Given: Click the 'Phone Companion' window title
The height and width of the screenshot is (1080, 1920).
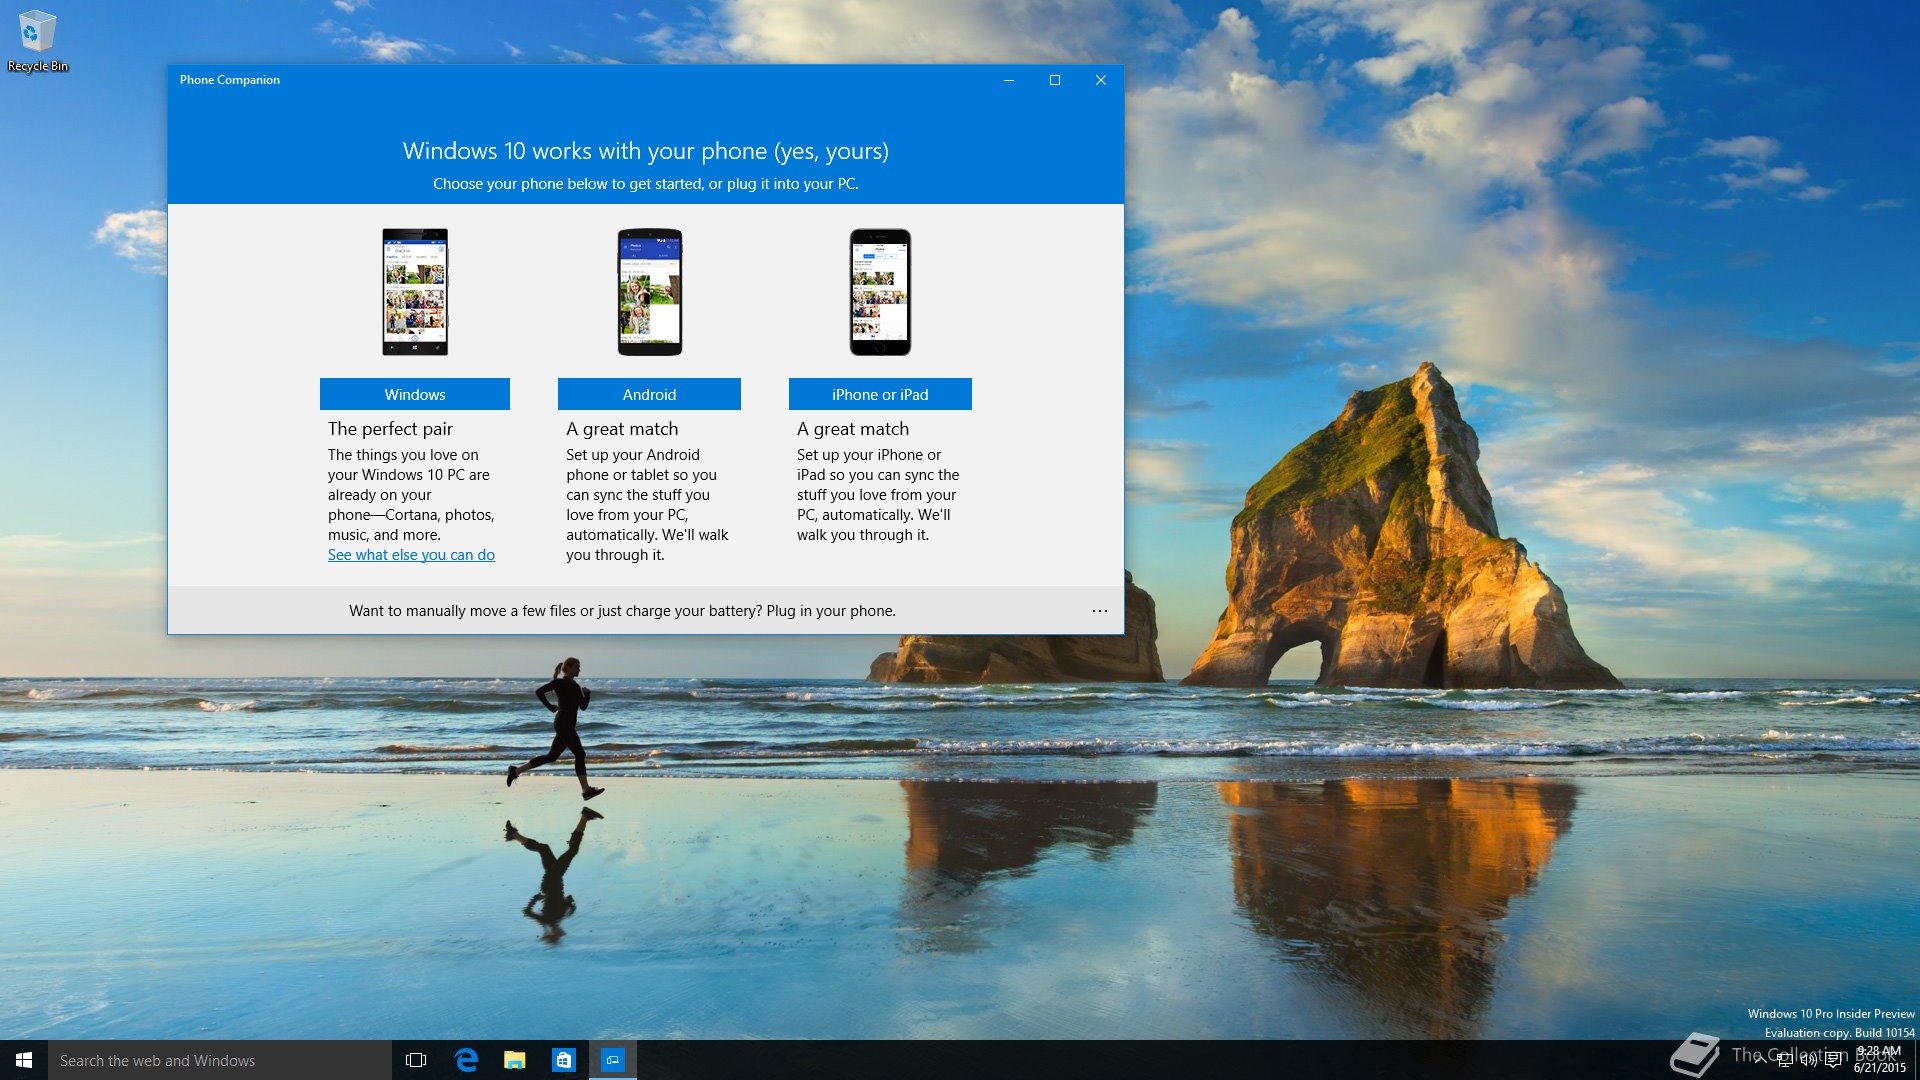Looking at the screenshot, I should point(230,80).
